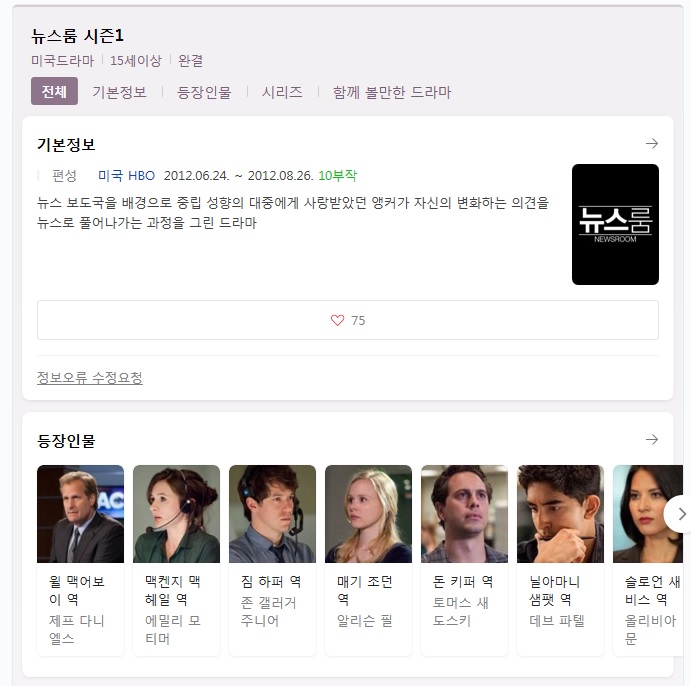The width and height of the screenshot is (691, 686).
Task: Select the 전체 tab
Action: tap(54, 91)
